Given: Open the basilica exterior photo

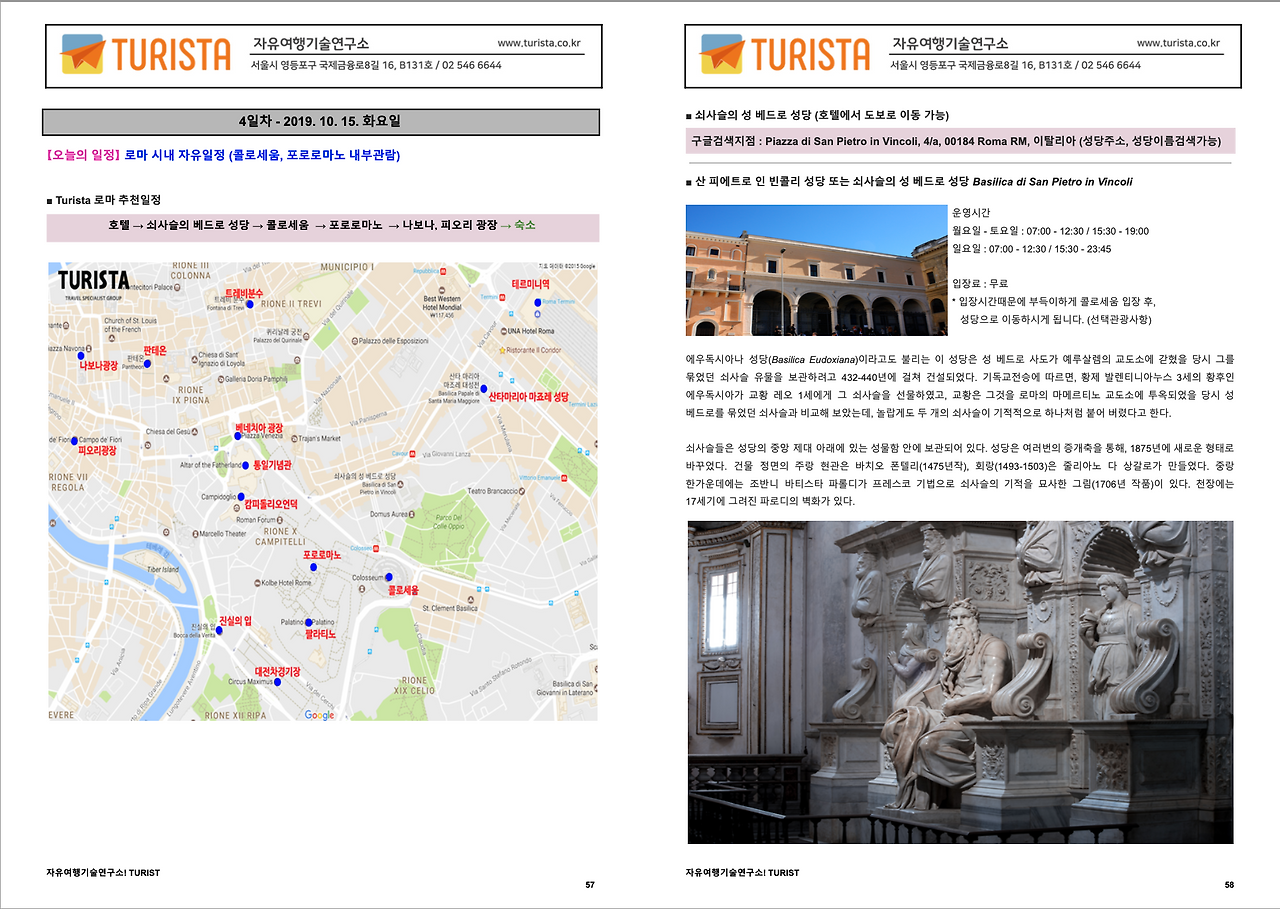Looking at the screenshot, I should 818,270.
